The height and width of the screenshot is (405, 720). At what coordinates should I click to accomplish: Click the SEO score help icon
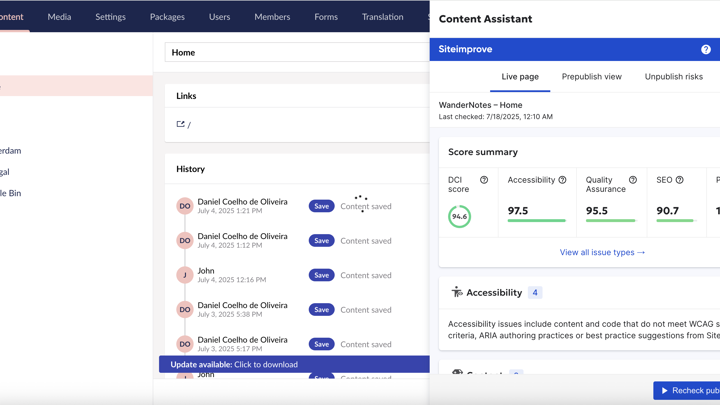click(x=680, y=180)
